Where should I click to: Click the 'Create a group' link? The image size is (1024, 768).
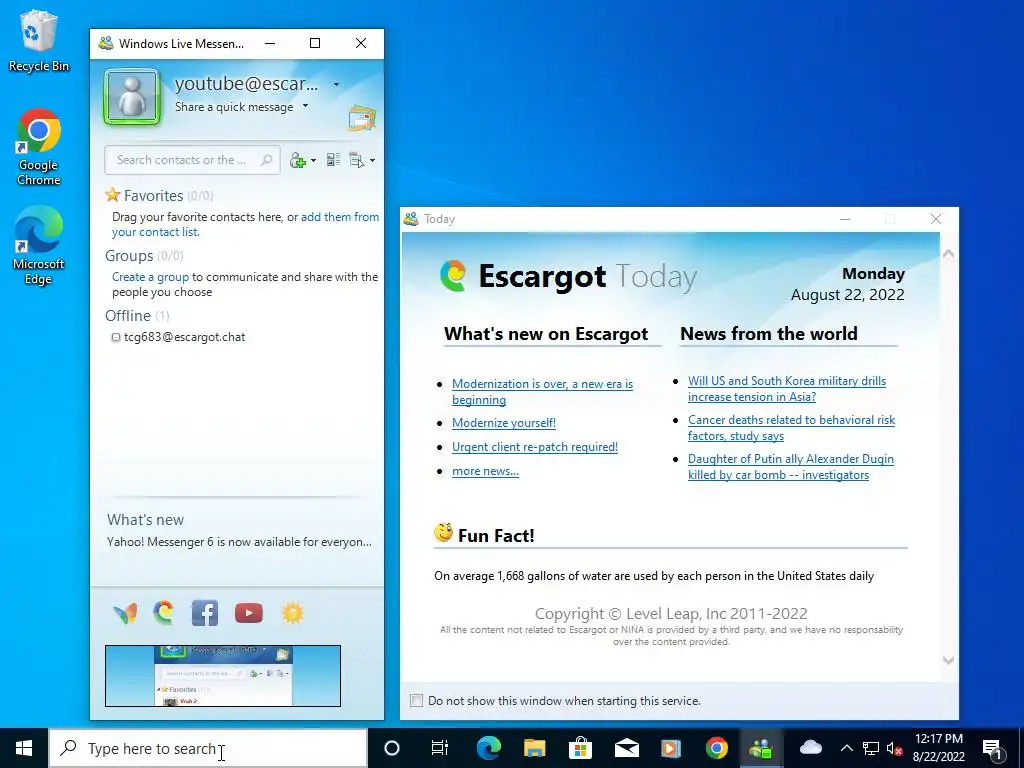(150, 277)
